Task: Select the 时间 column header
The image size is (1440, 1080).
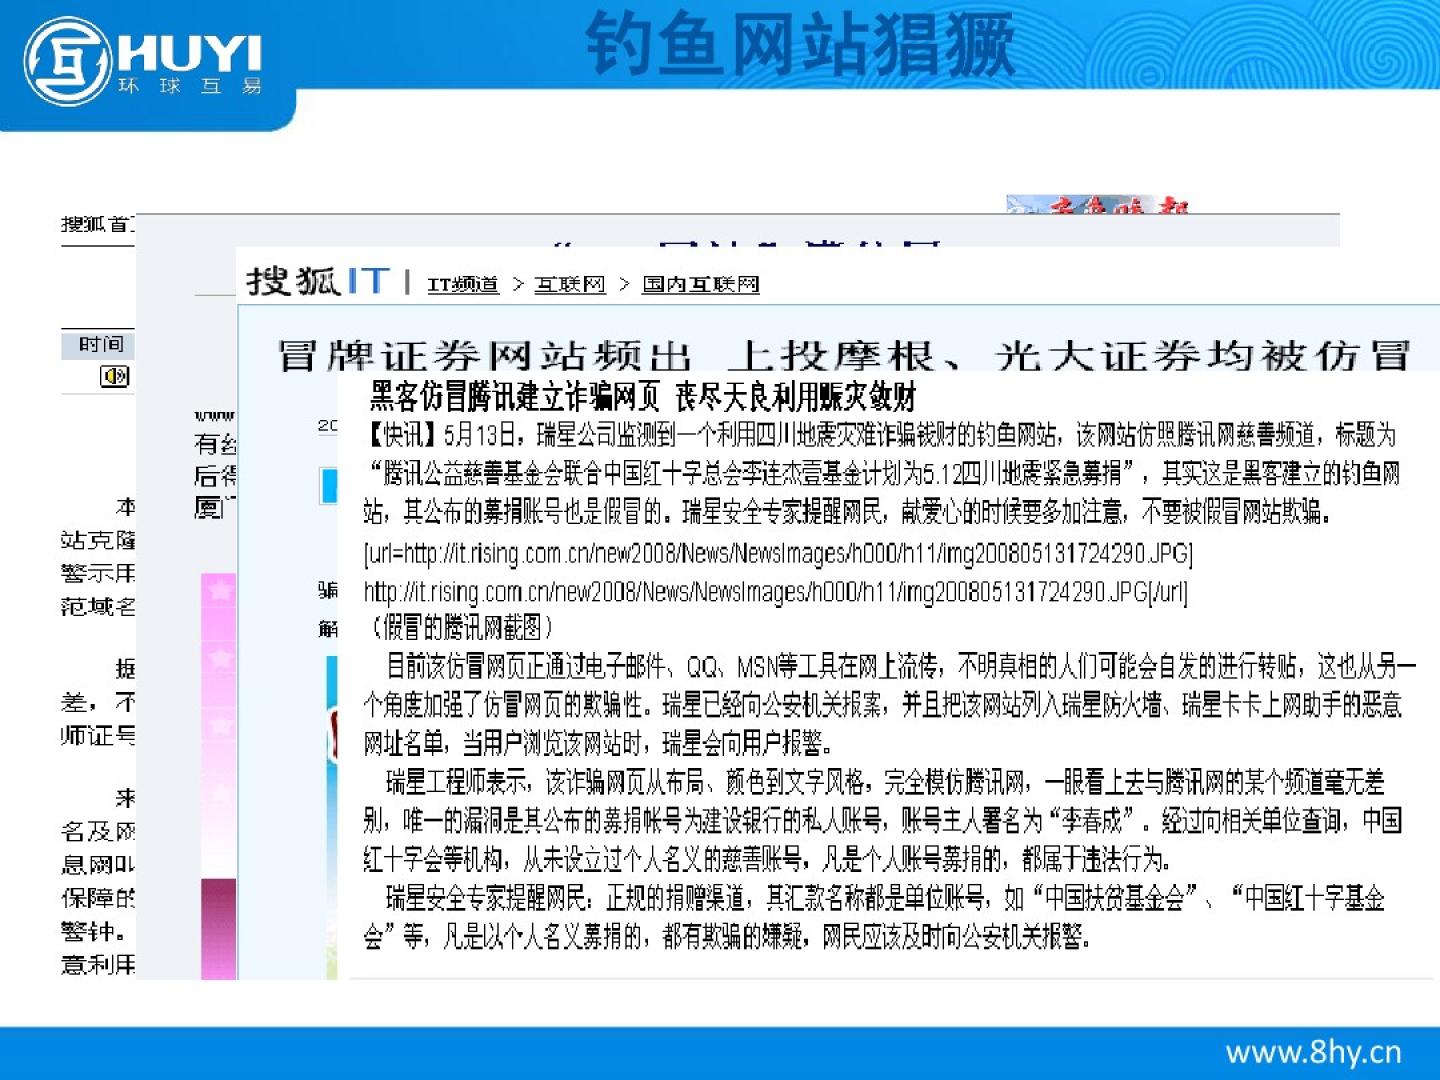Action: point(100,344)
